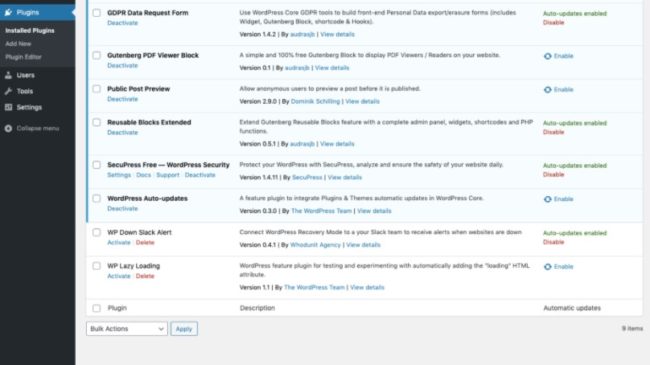Click the Automatic updates column footer label
The image size is (650, 365).
[572, 308]
